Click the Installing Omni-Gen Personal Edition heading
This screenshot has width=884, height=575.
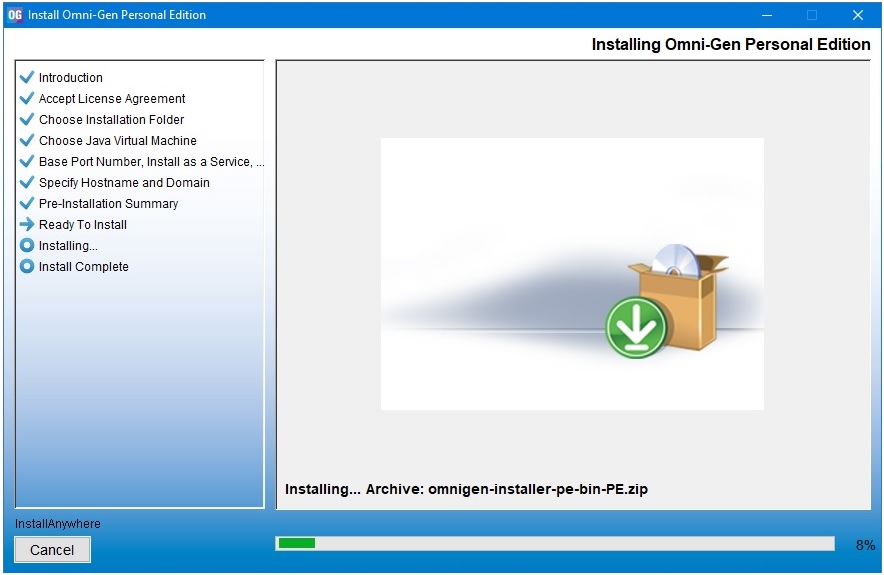click(731, 45)
